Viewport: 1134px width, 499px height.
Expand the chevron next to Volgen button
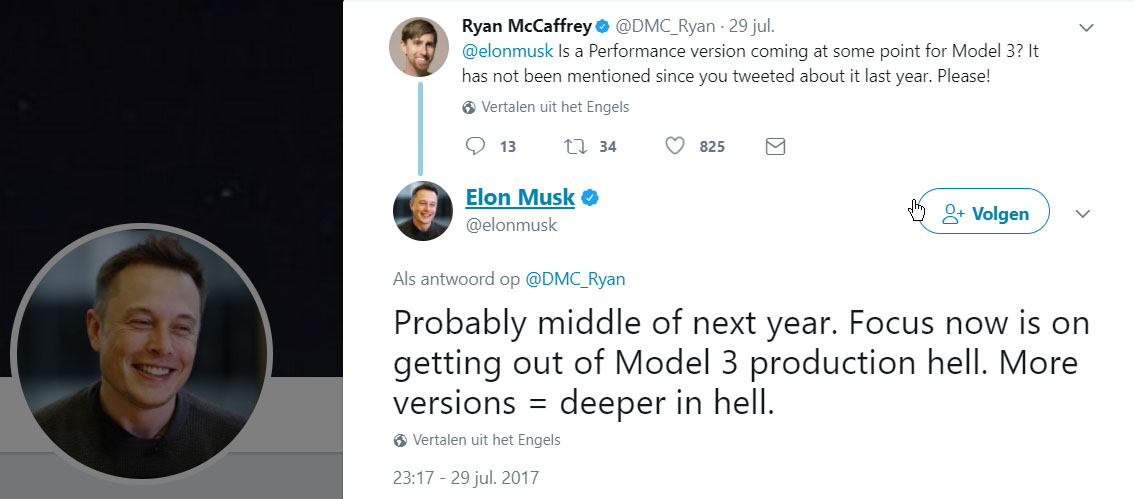(x=1083, y=213)
